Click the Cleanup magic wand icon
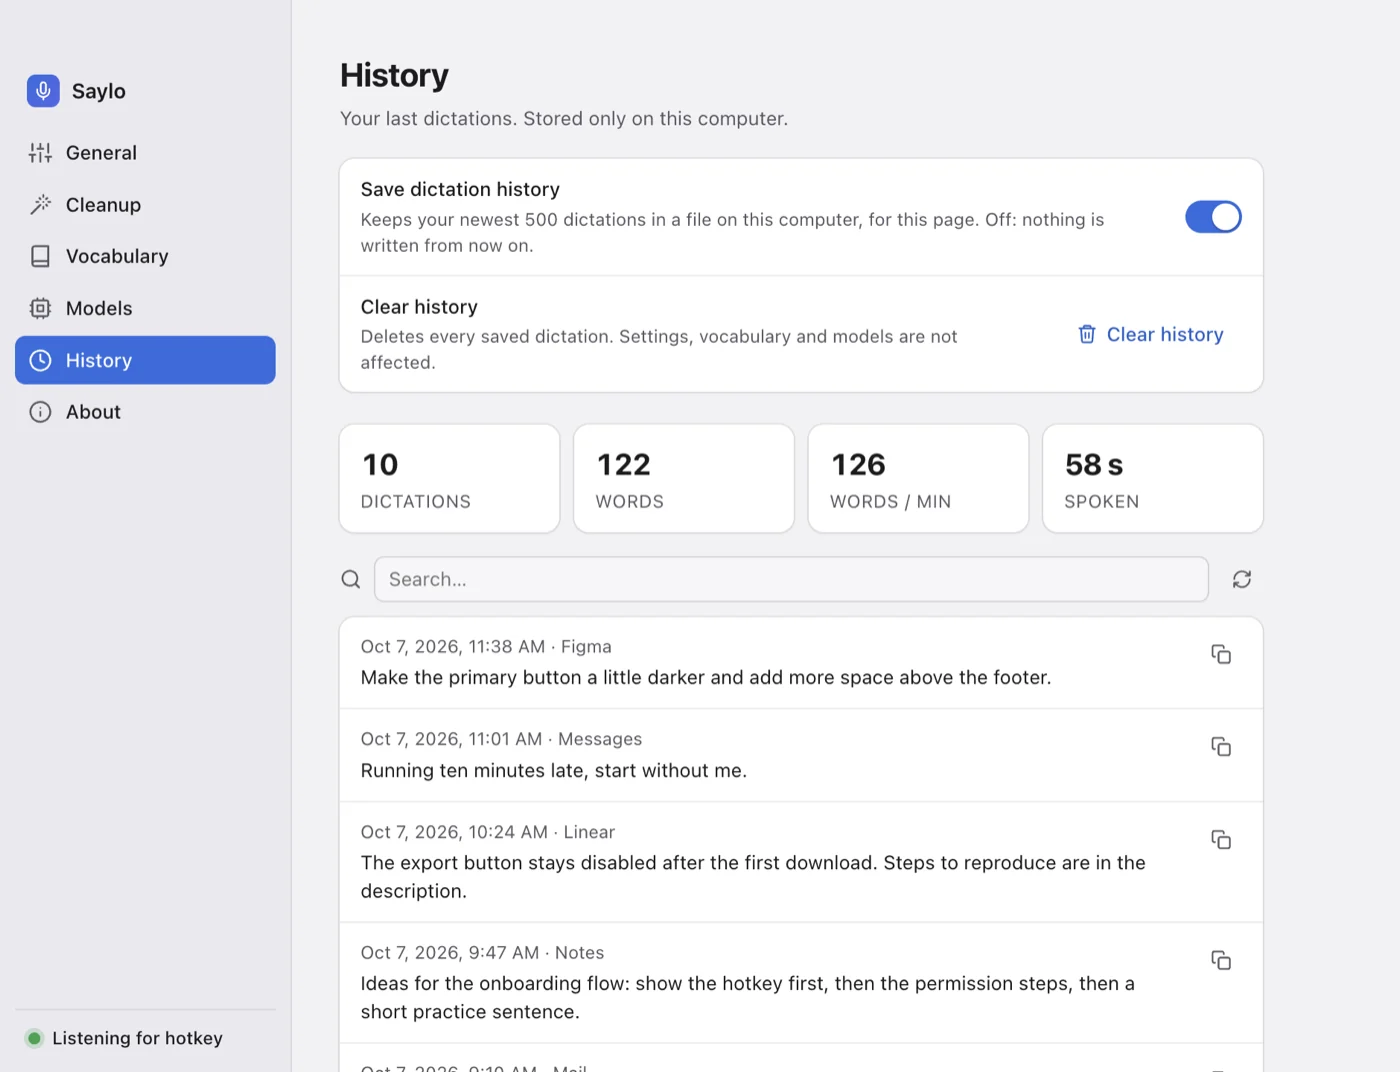 click(x=40, y=205)
